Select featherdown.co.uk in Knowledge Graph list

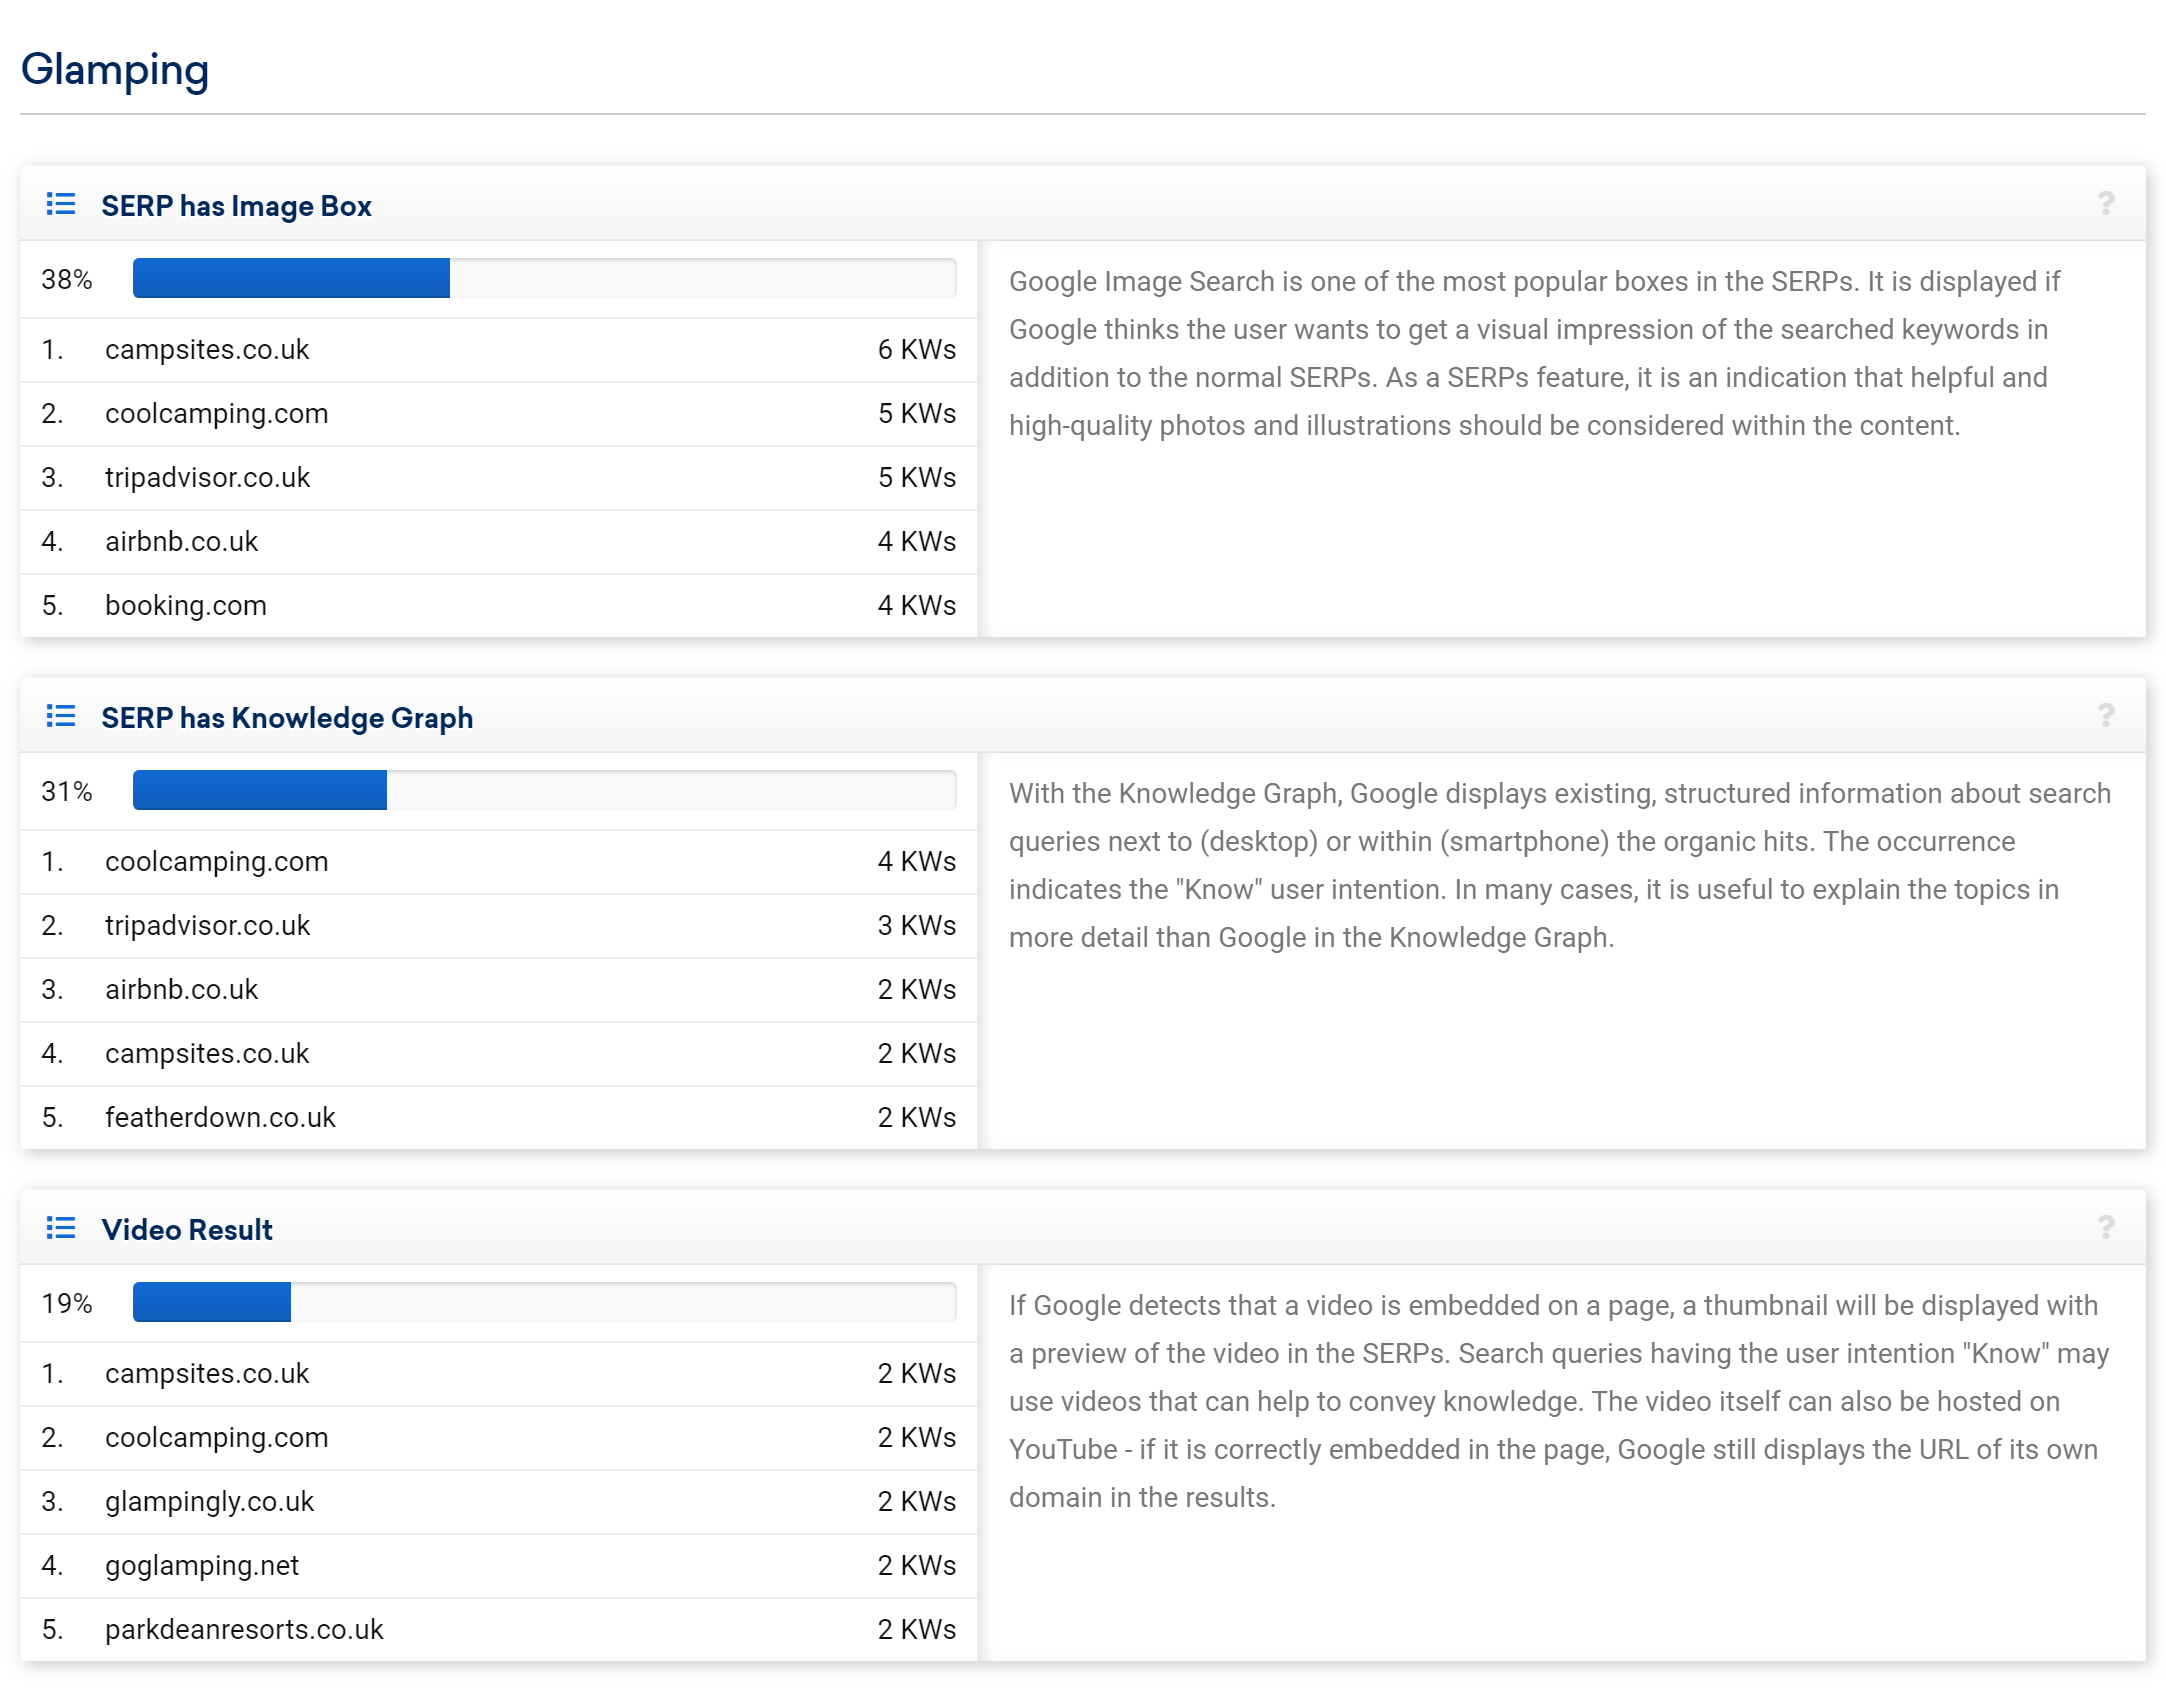click(x=220, y=1118)
